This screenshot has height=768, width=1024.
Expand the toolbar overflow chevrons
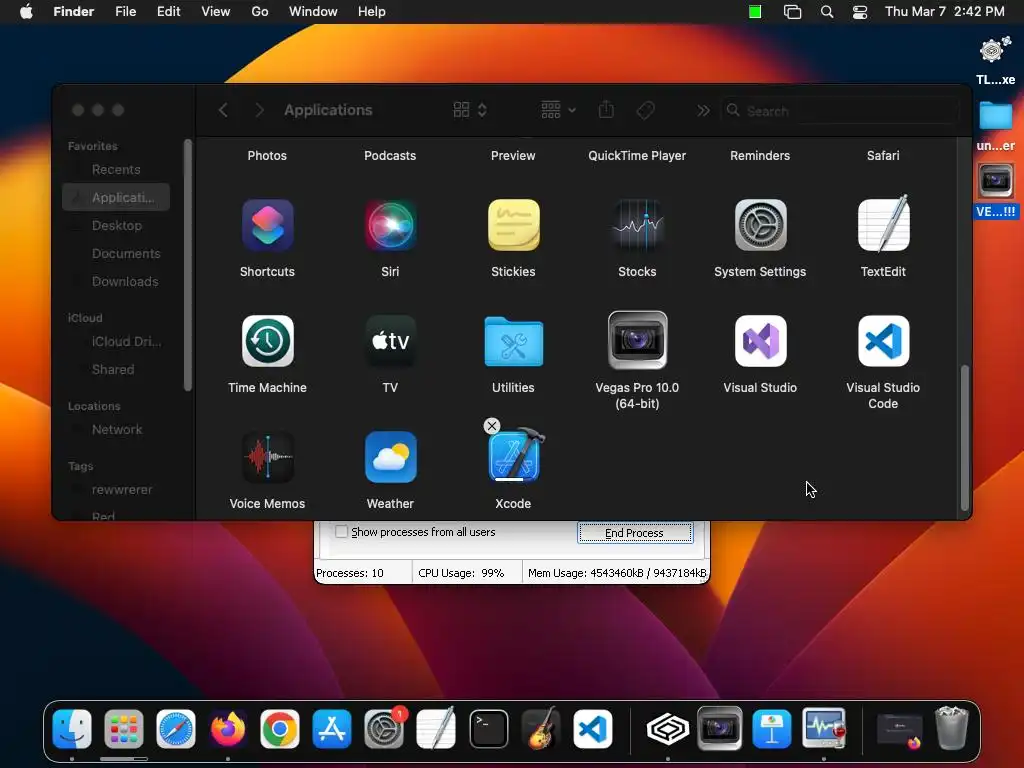pos(703,110)
